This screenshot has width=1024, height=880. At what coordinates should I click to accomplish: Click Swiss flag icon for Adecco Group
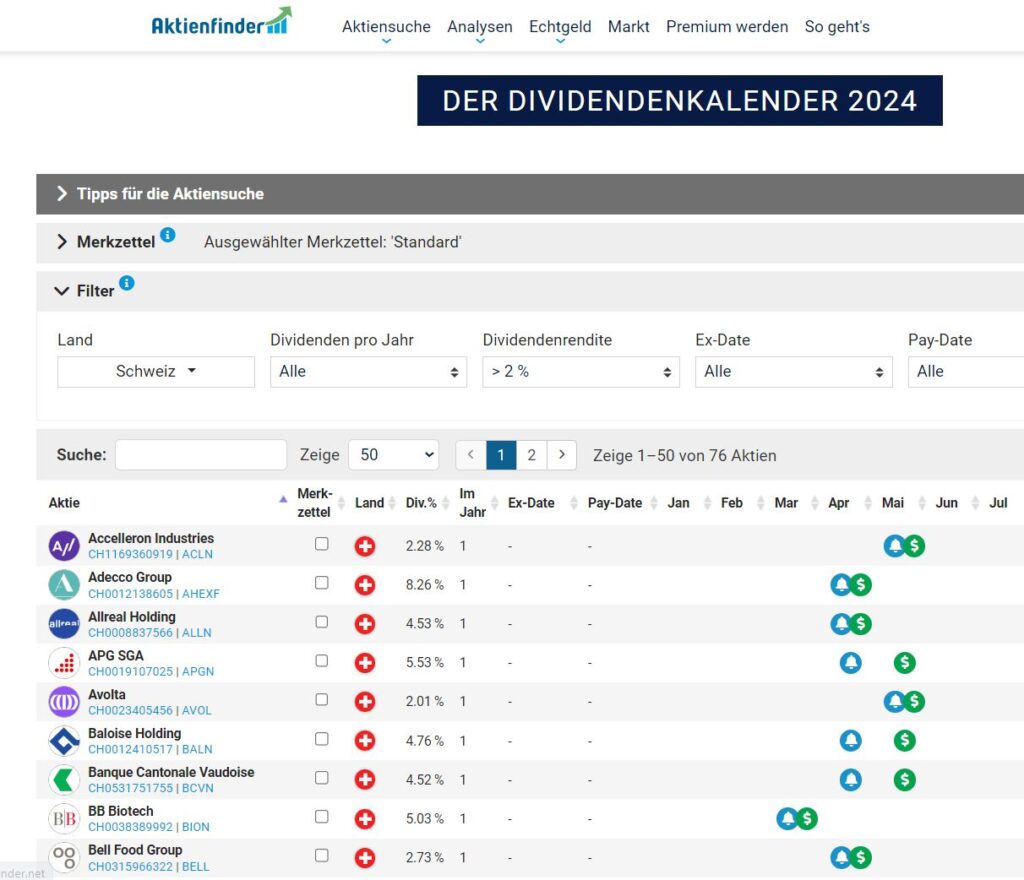[x=365, y=585]
